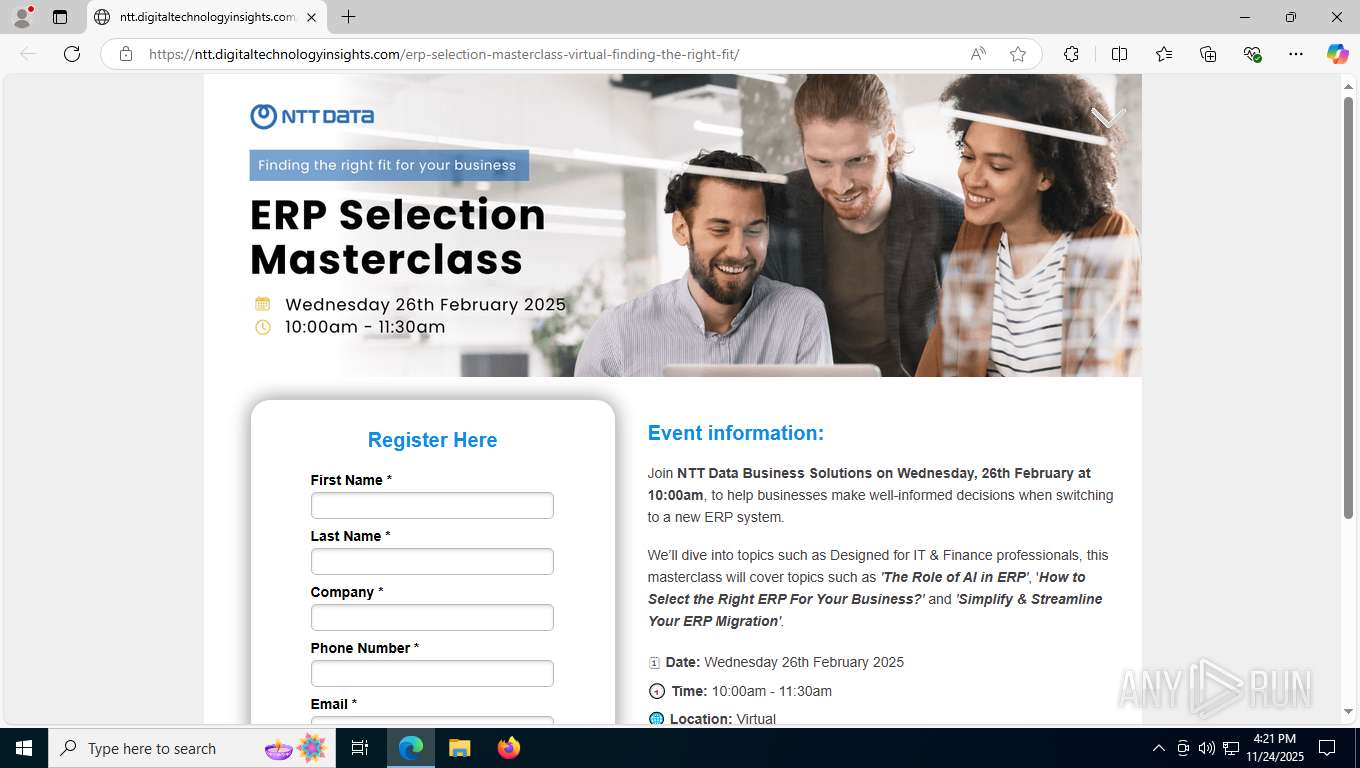The image size is (1360, 768).
Task: Click the Register Here heading
Action: (432, 440)
